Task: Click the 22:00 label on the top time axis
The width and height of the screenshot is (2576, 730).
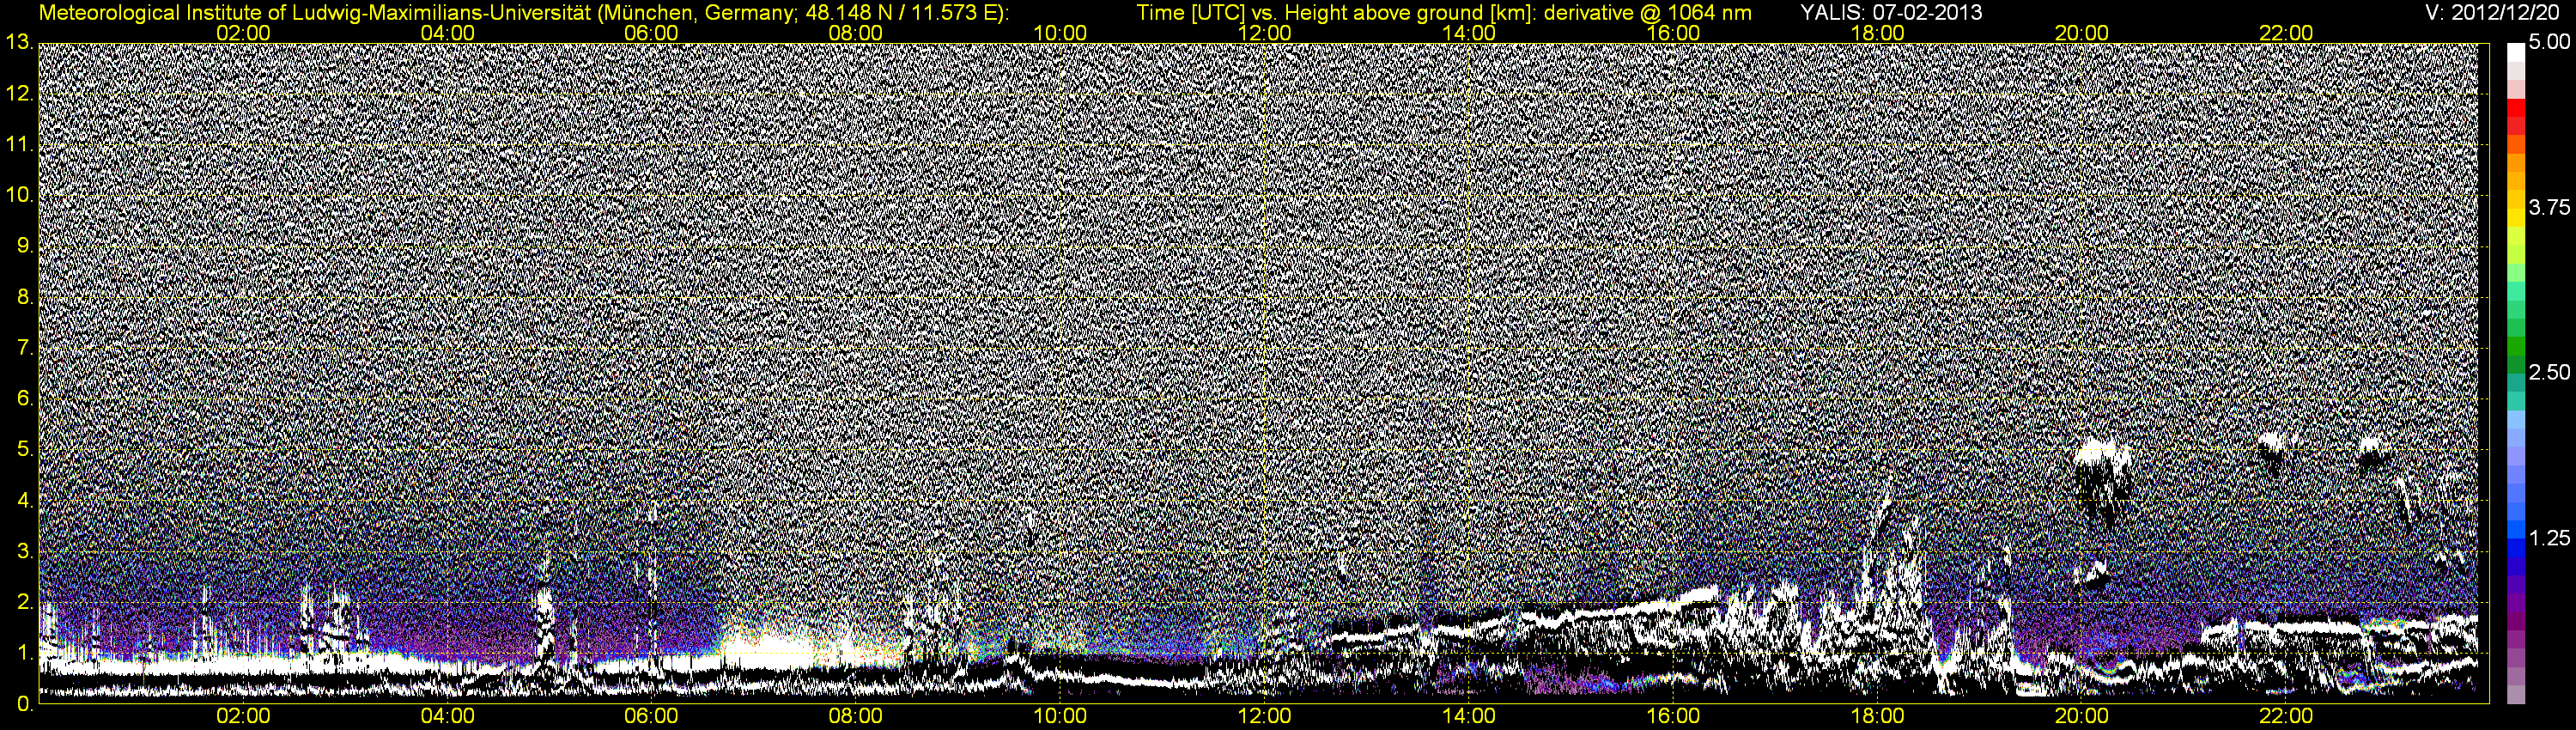Action: point(2286,33)
